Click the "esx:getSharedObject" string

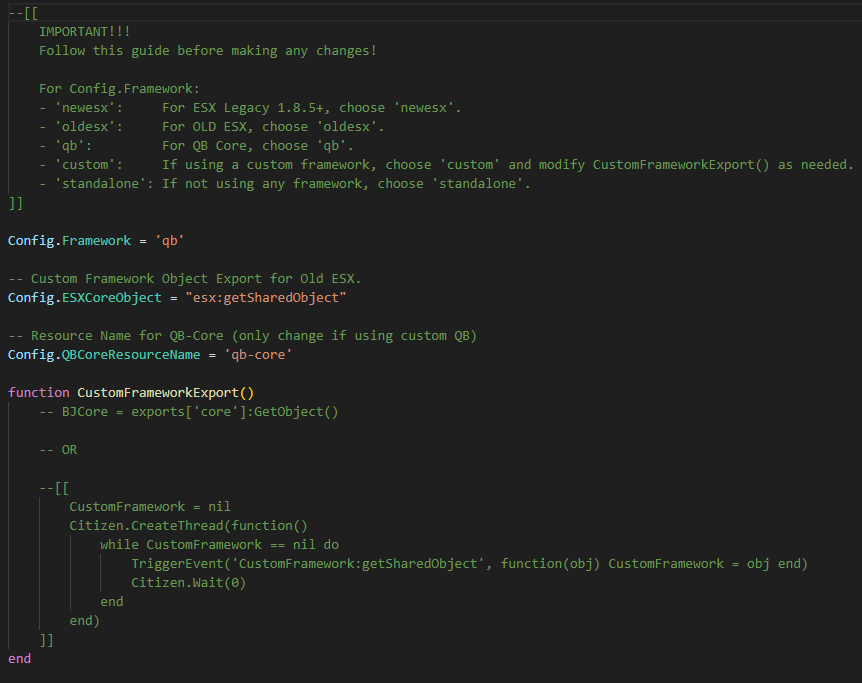(x=266, y=298)
